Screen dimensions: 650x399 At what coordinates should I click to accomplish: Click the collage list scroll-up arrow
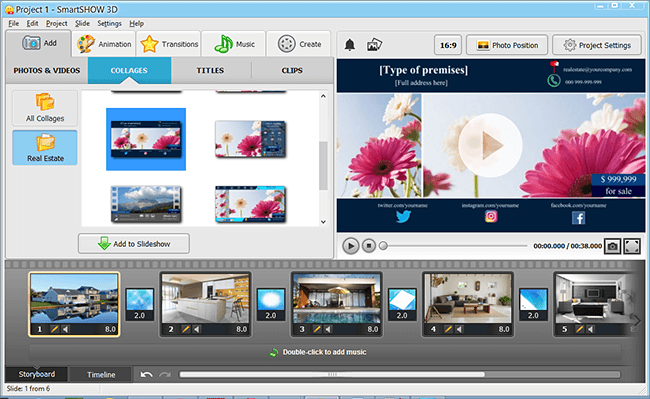point(323,96)
